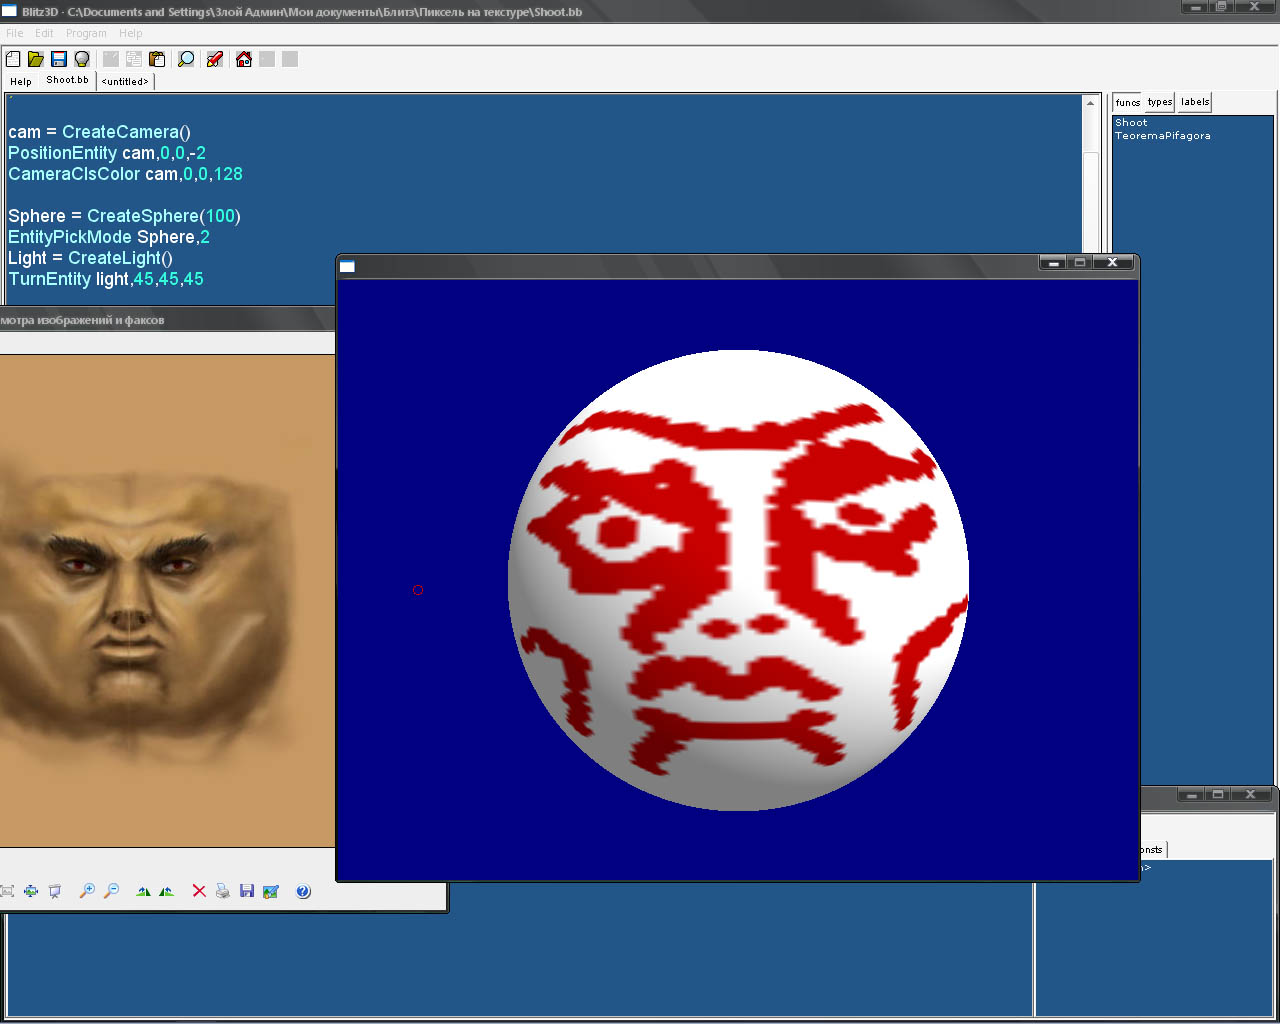The image size is (1280, 1024).
Task: Open the File menu
Action: pyautogui.click(x=15, y=33)
